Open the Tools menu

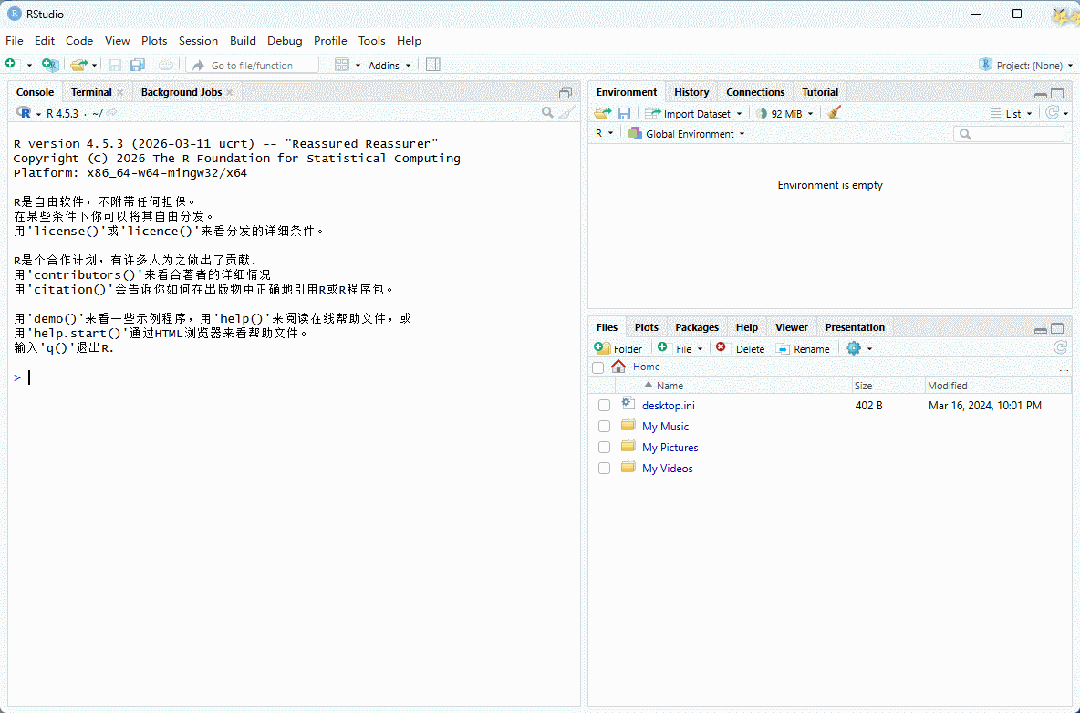click(x=371, y=41)
